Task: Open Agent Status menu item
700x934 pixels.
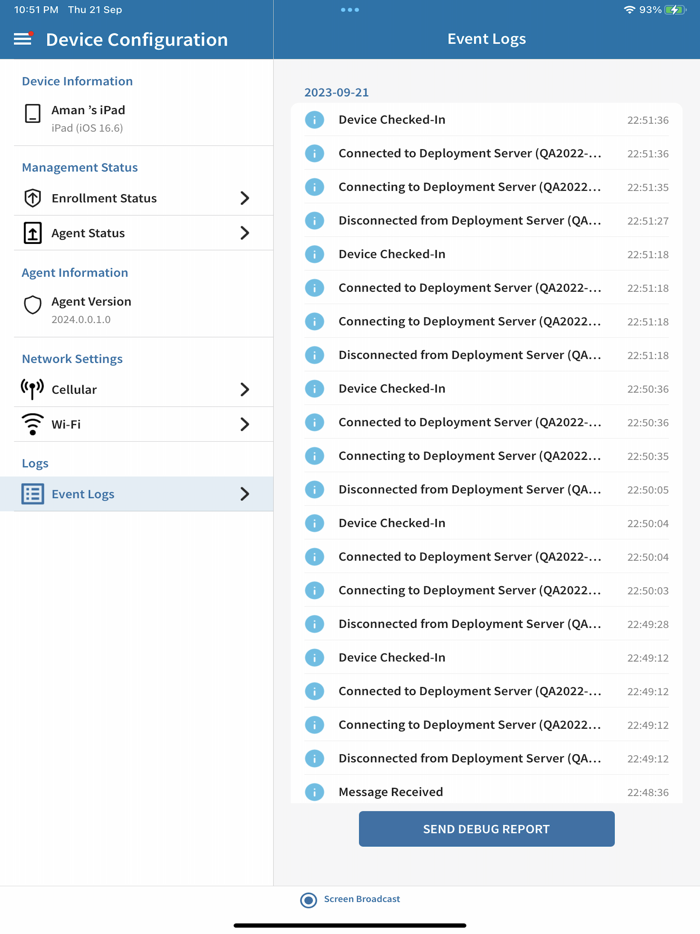Action: [x=137, y=233]
